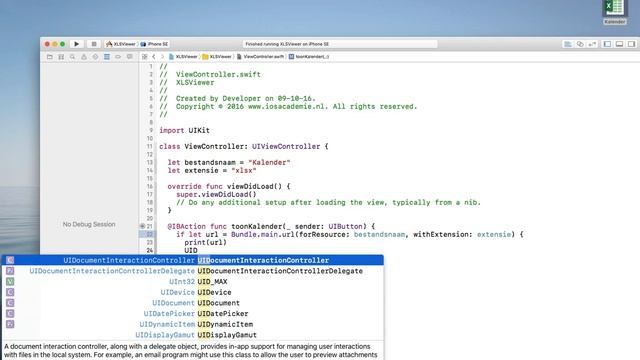
Task: Open related items grid menu in jump bar
Action: (144, 57)
